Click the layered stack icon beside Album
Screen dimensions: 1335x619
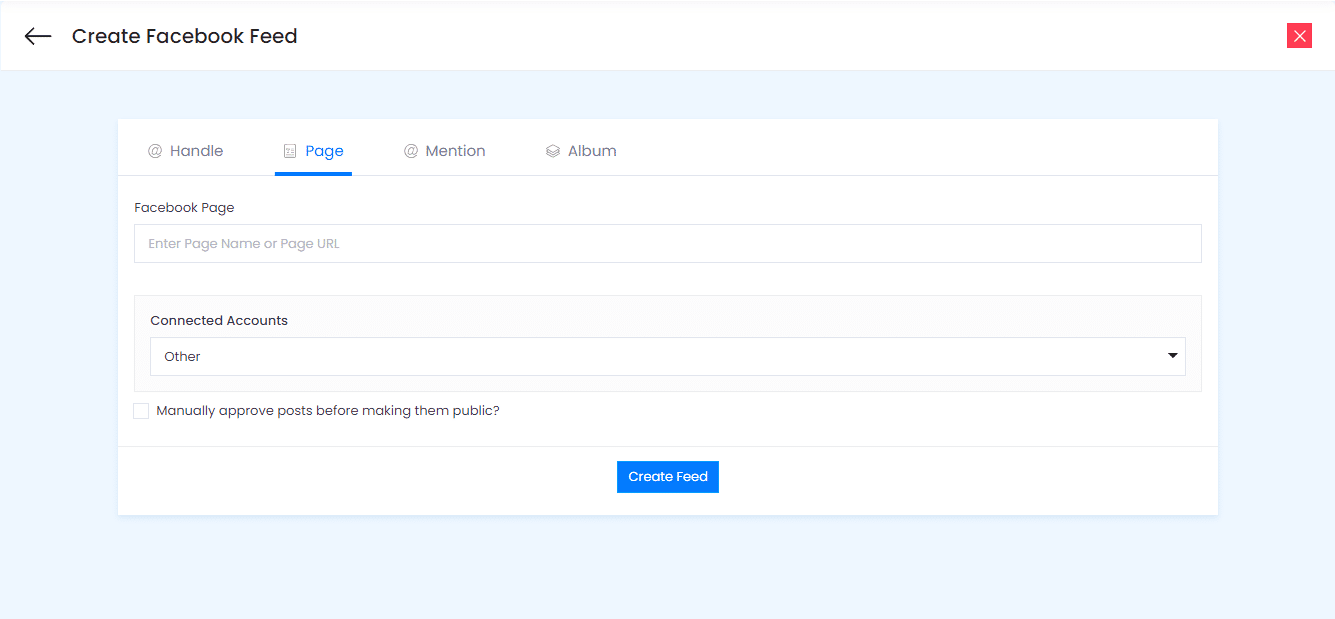tap(552, 150)
